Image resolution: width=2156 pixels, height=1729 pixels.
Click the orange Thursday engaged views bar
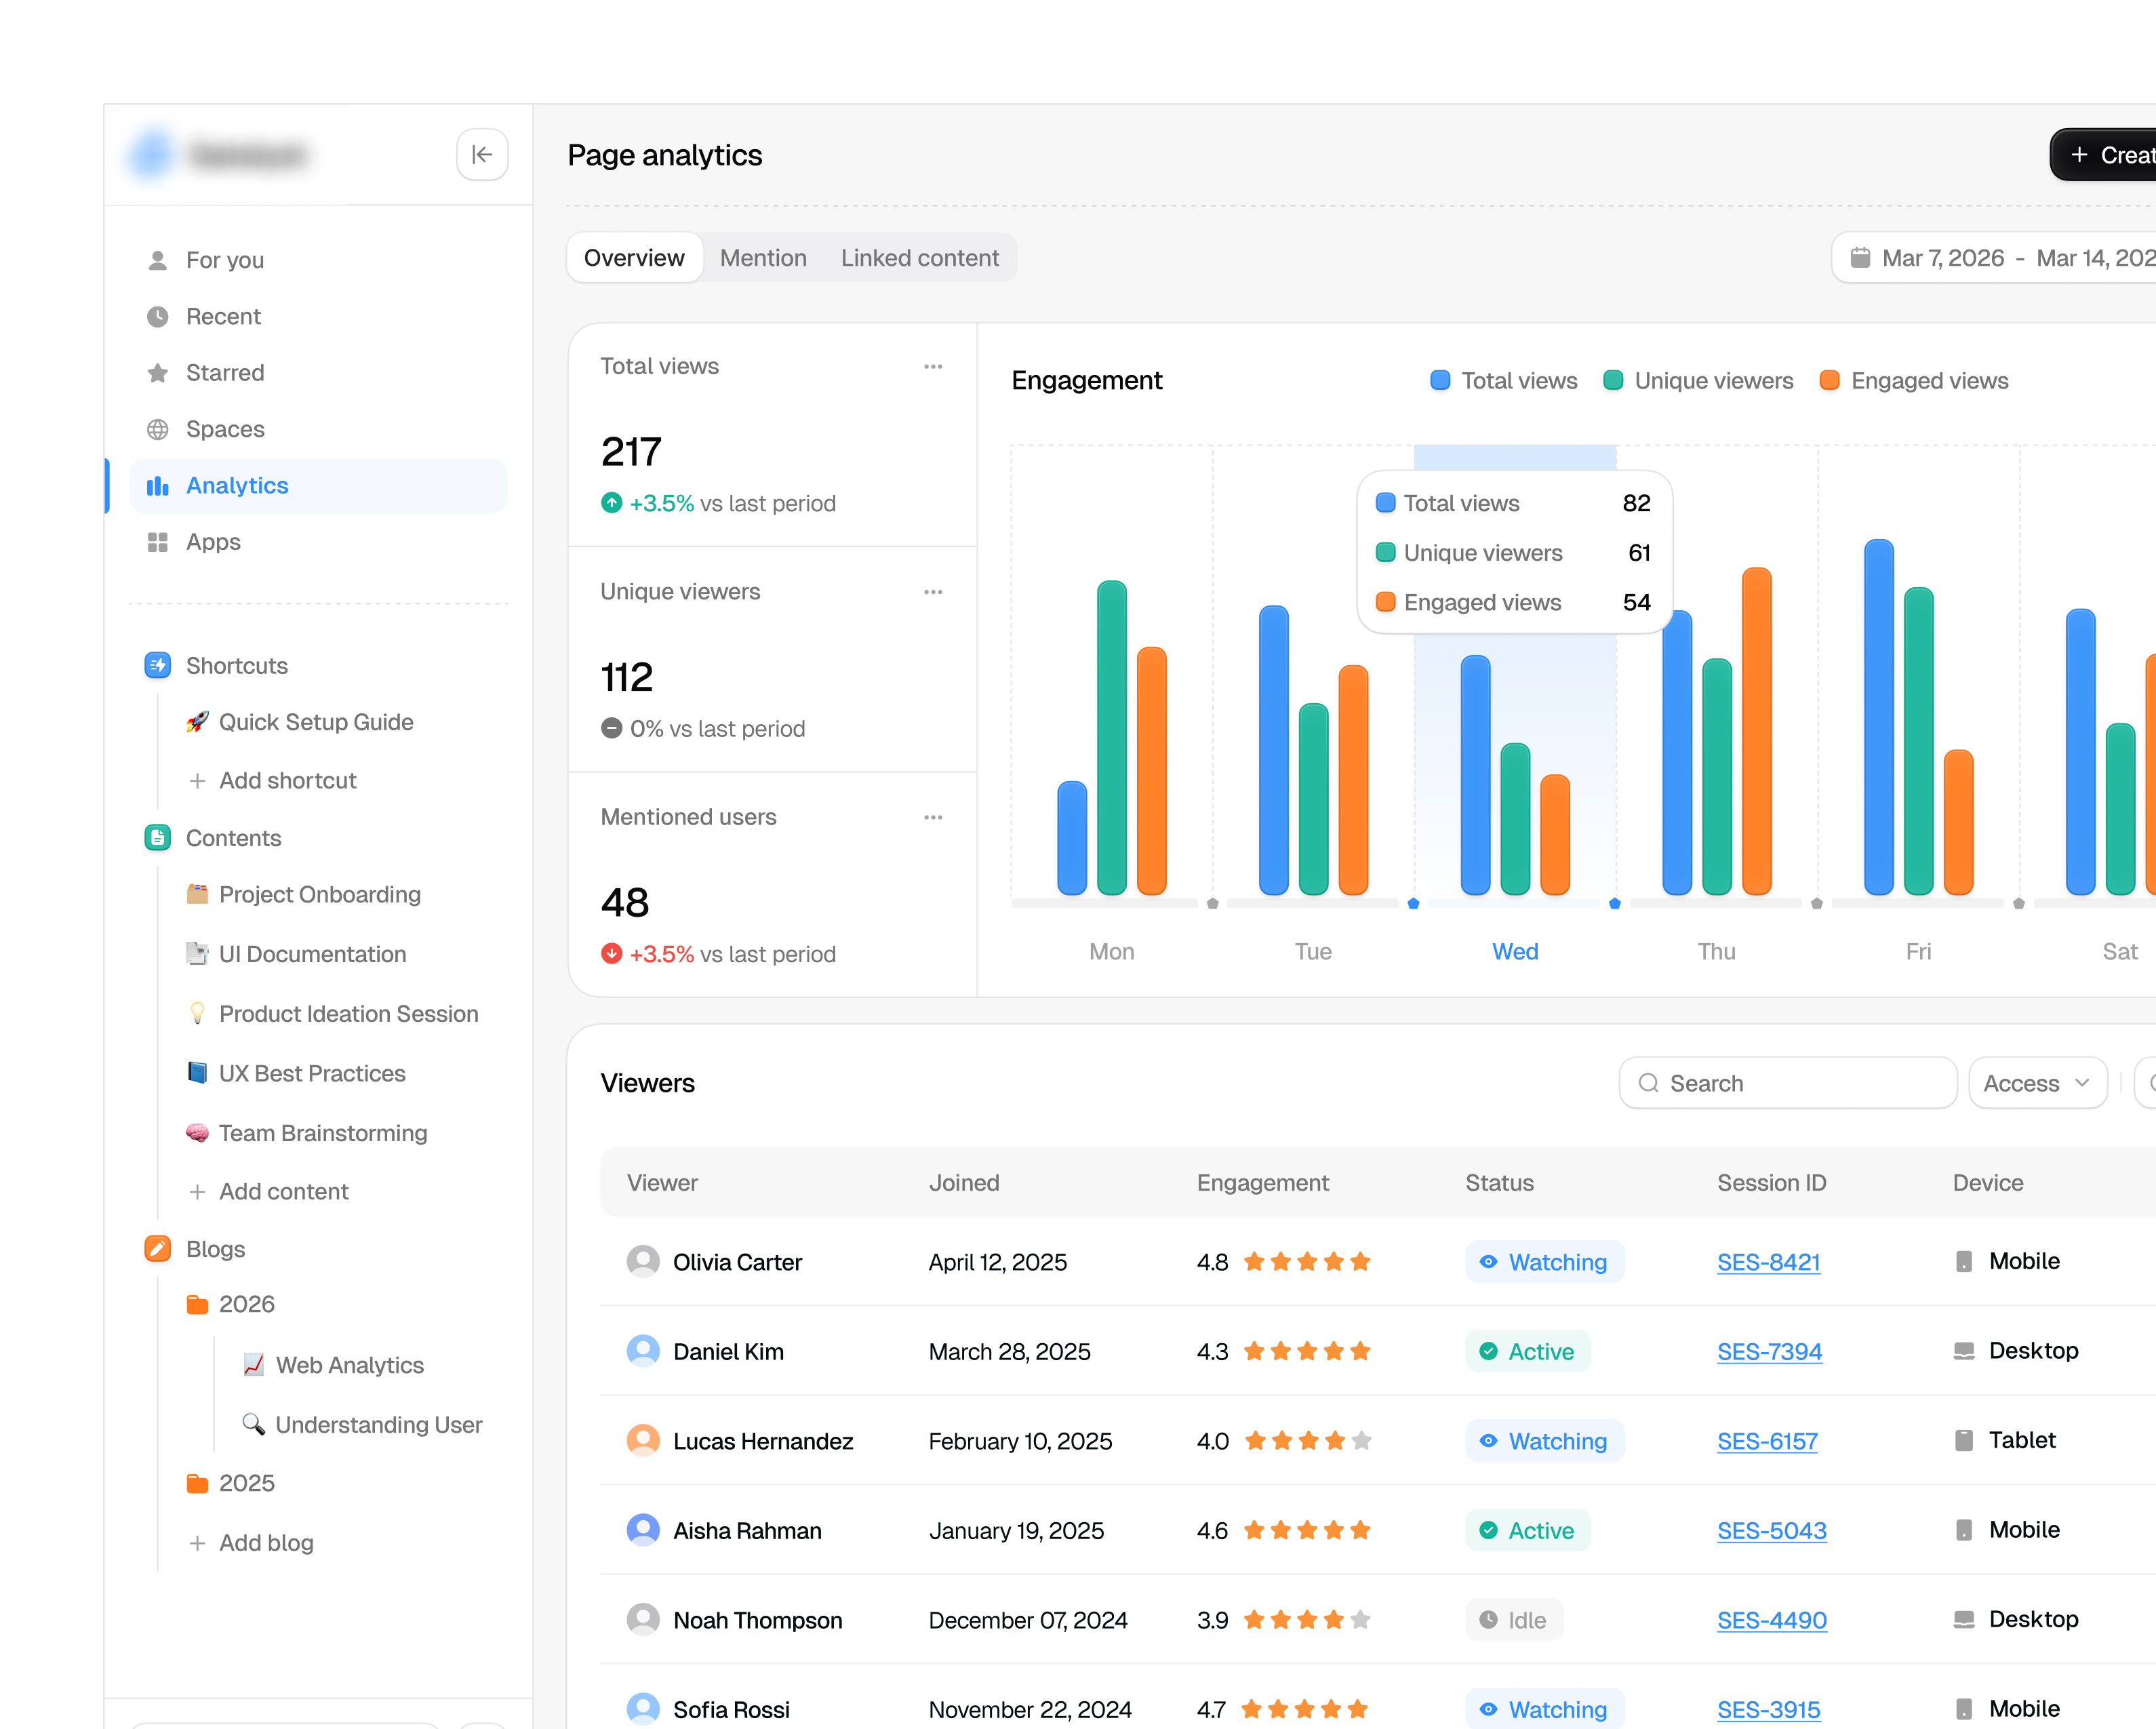[x=1756, y=730]
